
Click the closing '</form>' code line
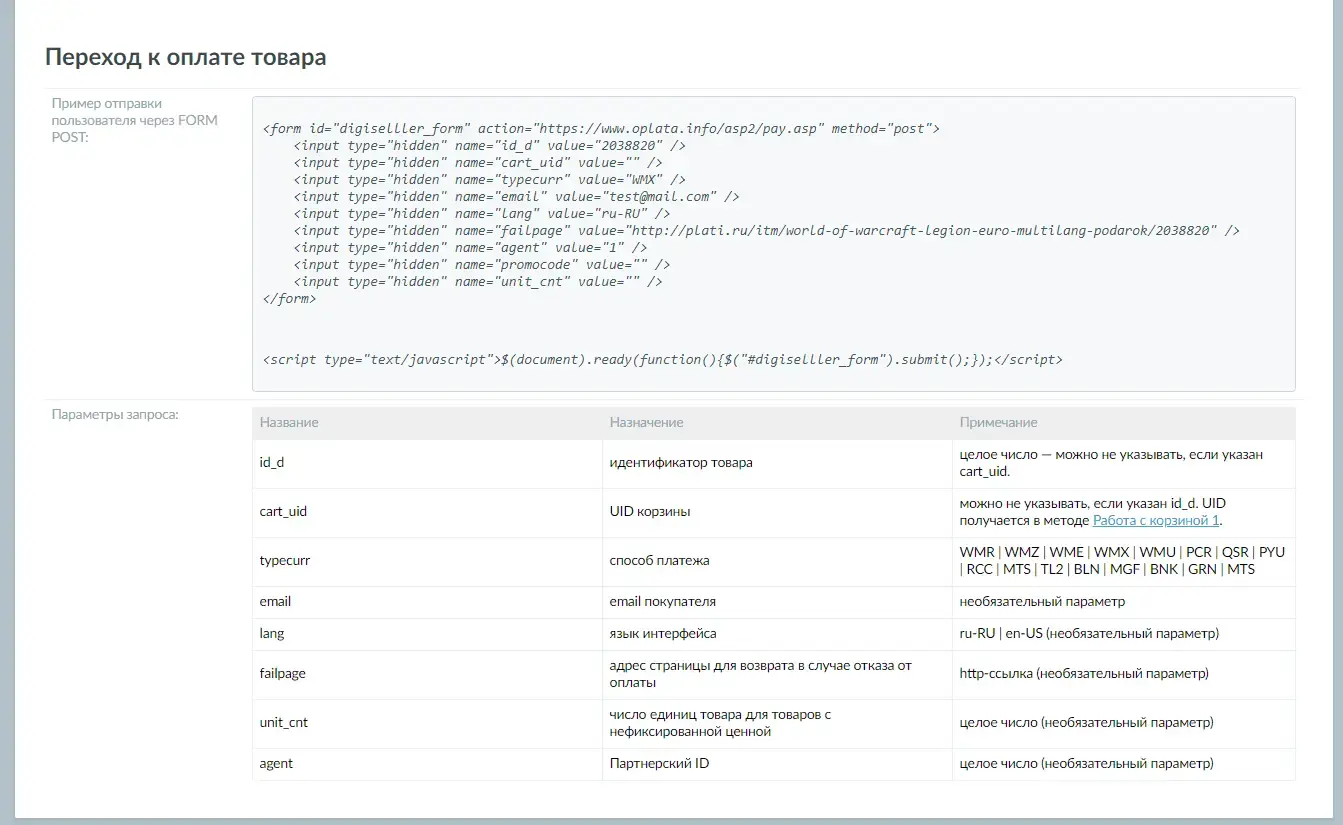pos(289,299)
